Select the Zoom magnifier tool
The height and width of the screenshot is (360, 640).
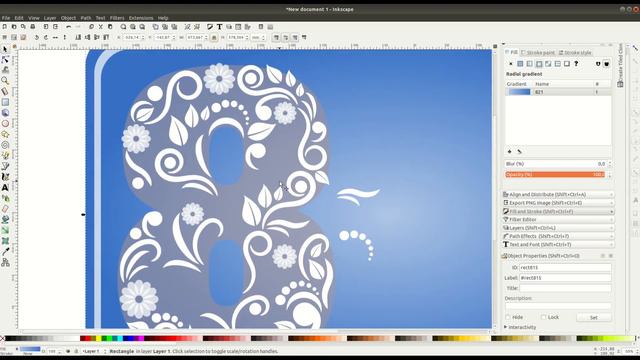[5, 81]
